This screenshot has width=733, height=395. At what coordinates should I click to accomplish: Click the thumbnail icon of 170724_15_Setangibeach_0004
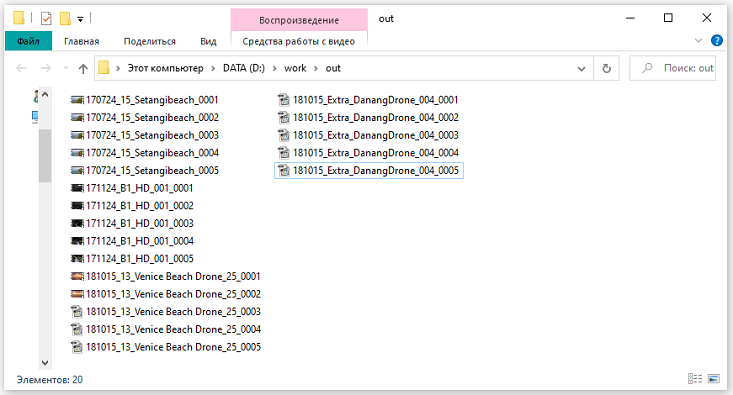click(77, 153)
